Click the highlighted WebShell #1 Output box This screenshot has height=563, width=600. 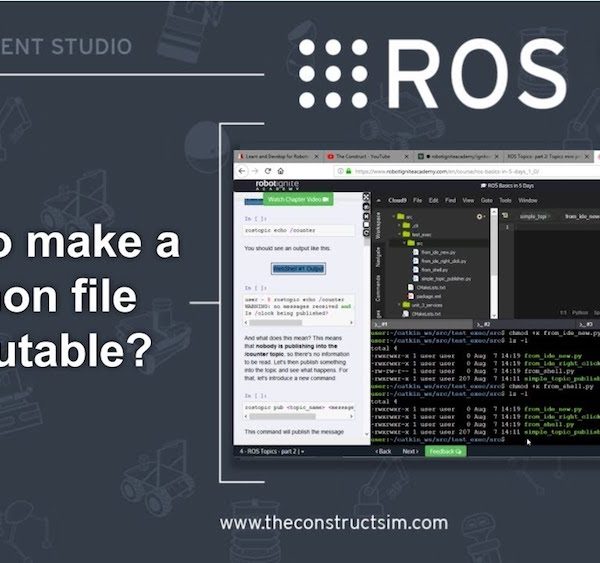298,269
